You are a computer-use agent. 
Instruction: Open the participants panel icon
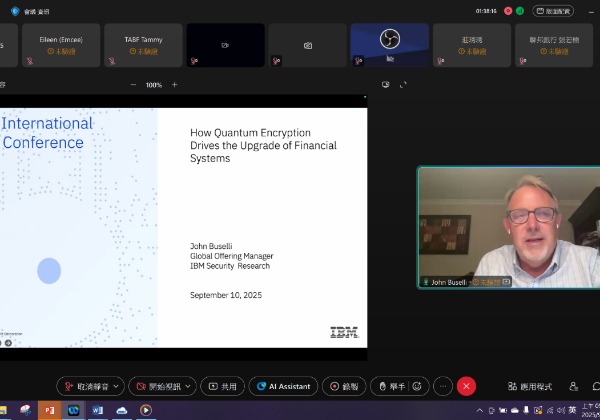pyautogui.click(x=573, y=386)
